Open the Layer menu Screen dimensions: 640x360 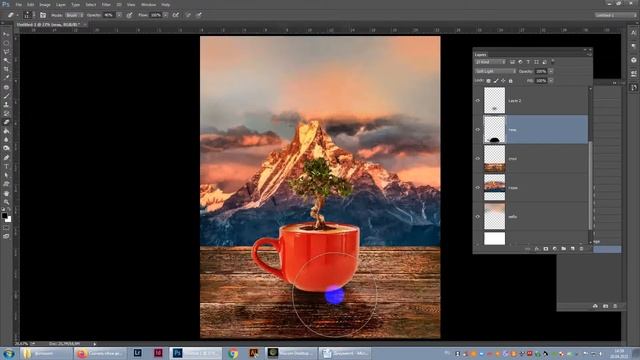[x=61, y=4]
